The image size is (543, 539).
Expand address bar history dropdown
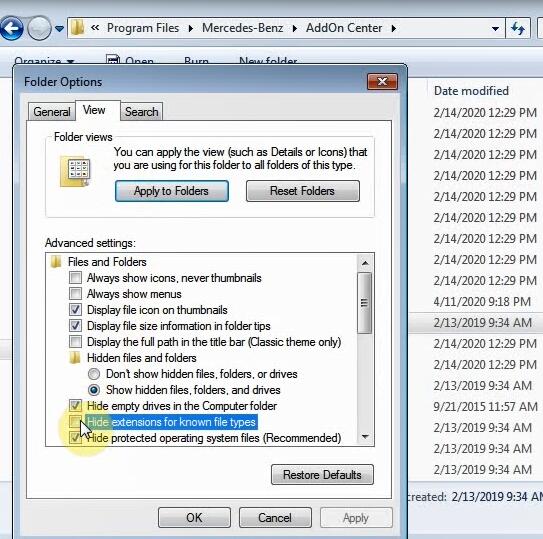[495, 28]
